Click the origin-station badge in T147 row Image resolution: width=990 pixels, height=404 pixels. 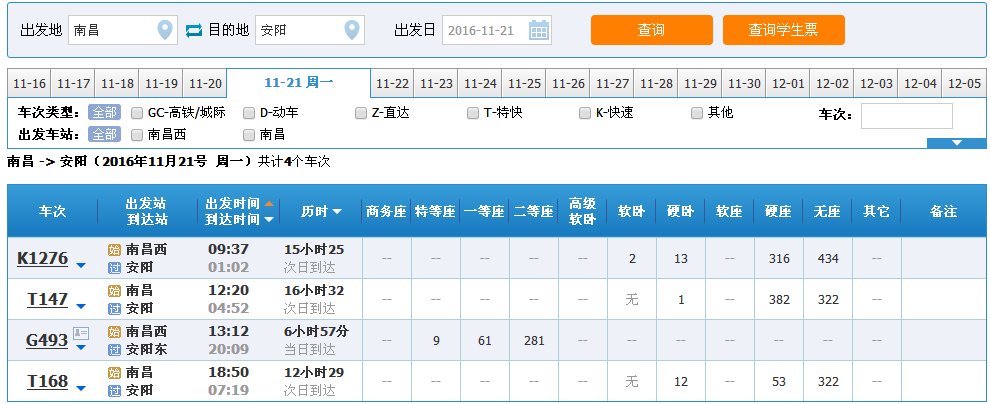coord(114,291)
